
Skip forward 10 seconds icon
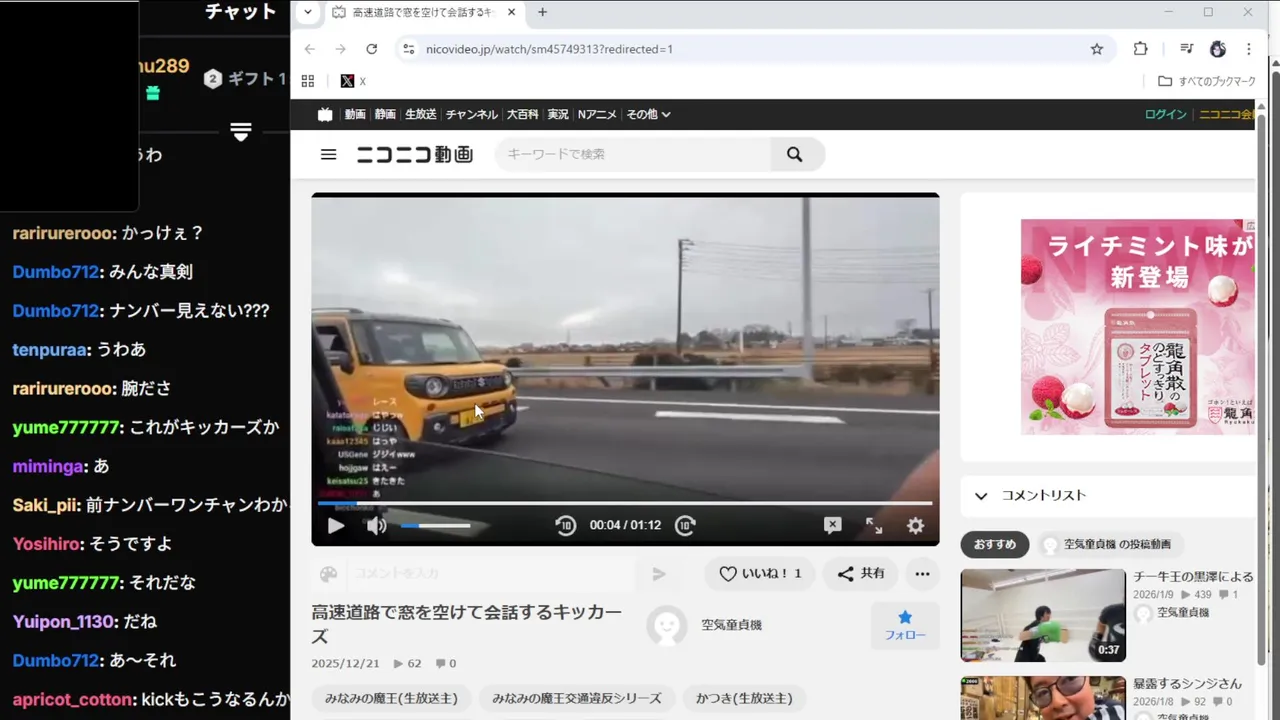[x=685, y=525]
